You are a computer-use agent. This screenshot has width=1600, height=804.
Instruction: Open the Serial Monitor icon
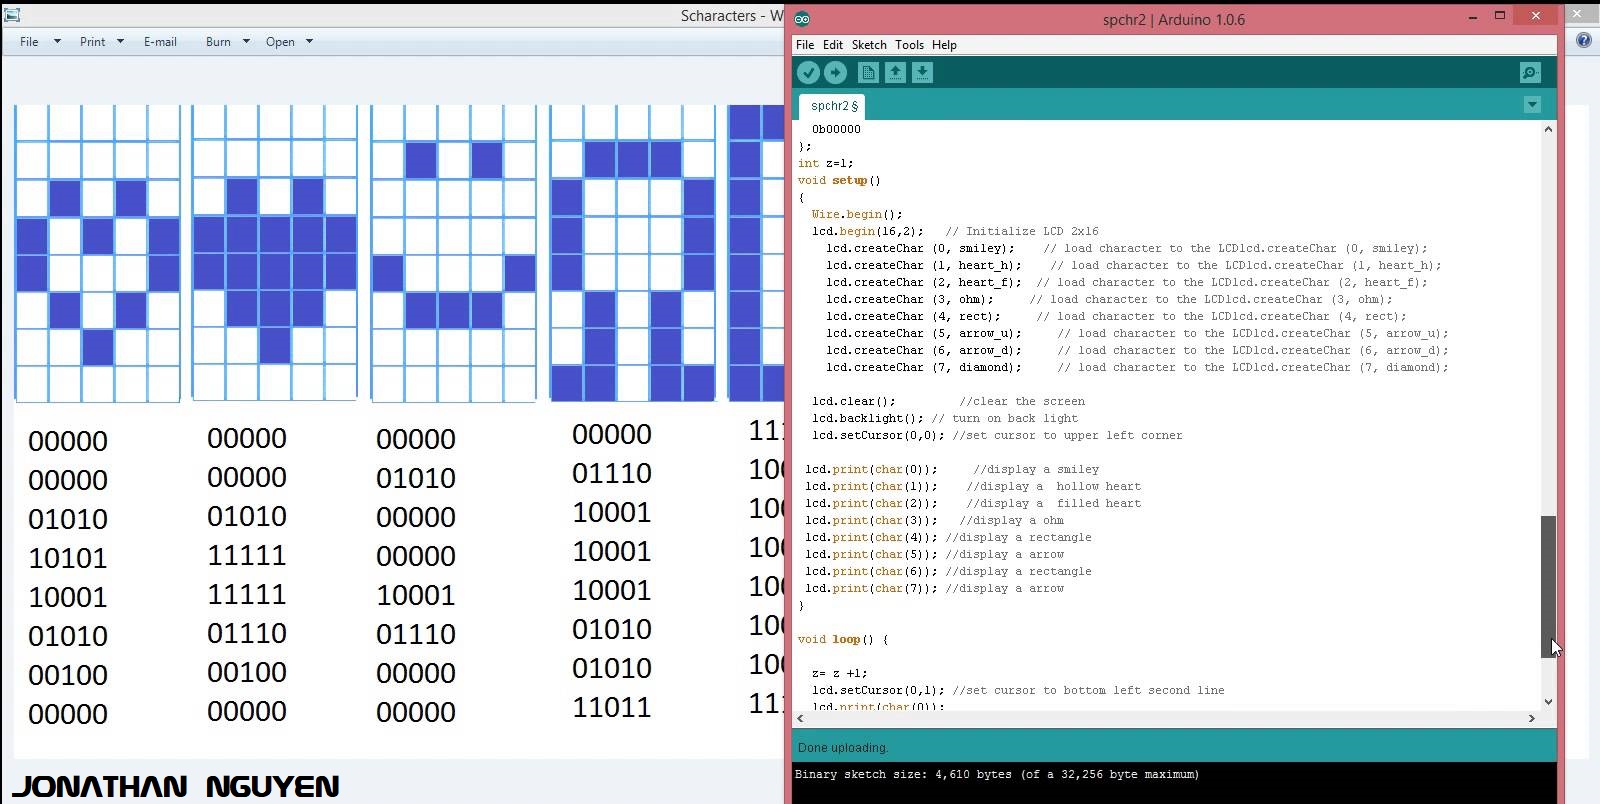[1530, 72]
